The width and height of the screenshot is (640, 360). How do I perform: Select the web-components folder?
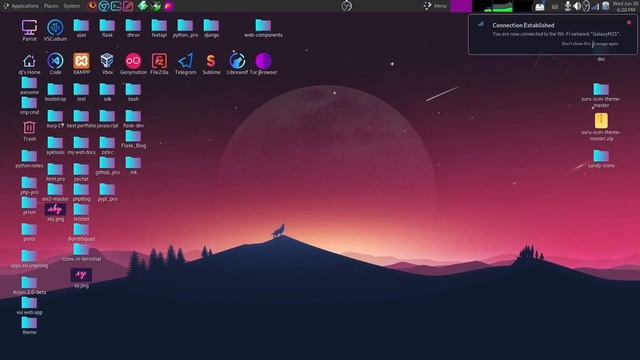[263, 29]
